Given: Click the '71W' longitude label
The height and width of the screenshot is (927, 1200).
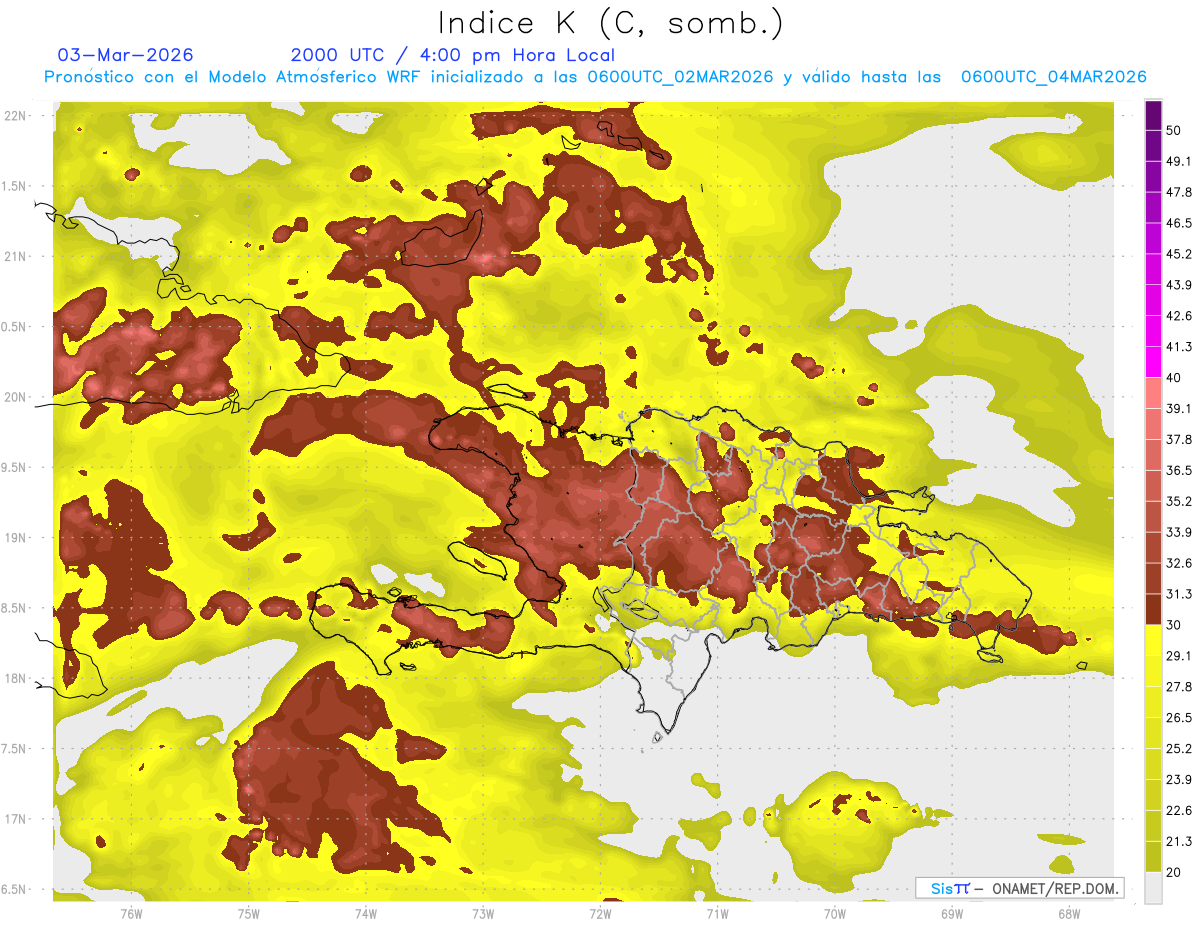Looking at the screenshot, I should (717, 913).
